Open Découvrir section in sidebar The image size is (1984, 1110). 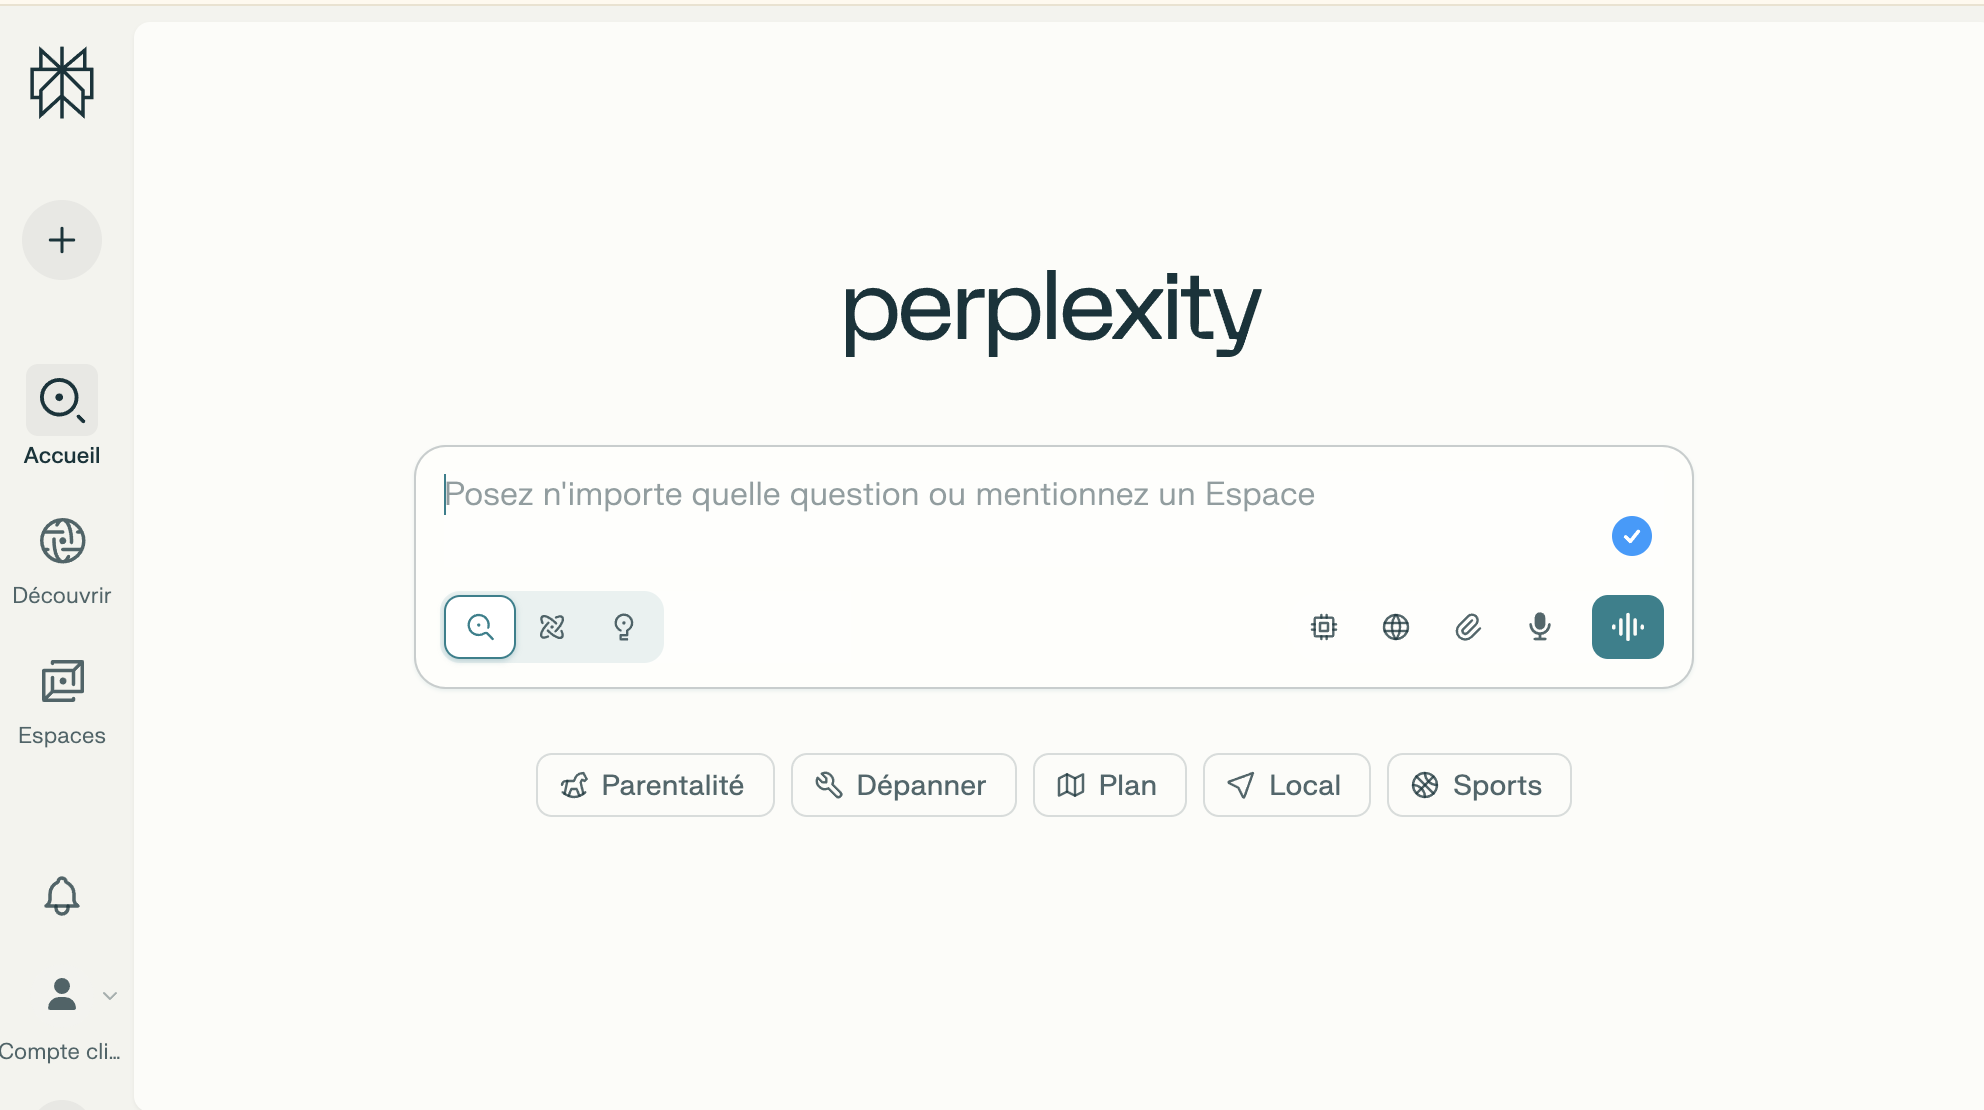[x=62, y=560]
